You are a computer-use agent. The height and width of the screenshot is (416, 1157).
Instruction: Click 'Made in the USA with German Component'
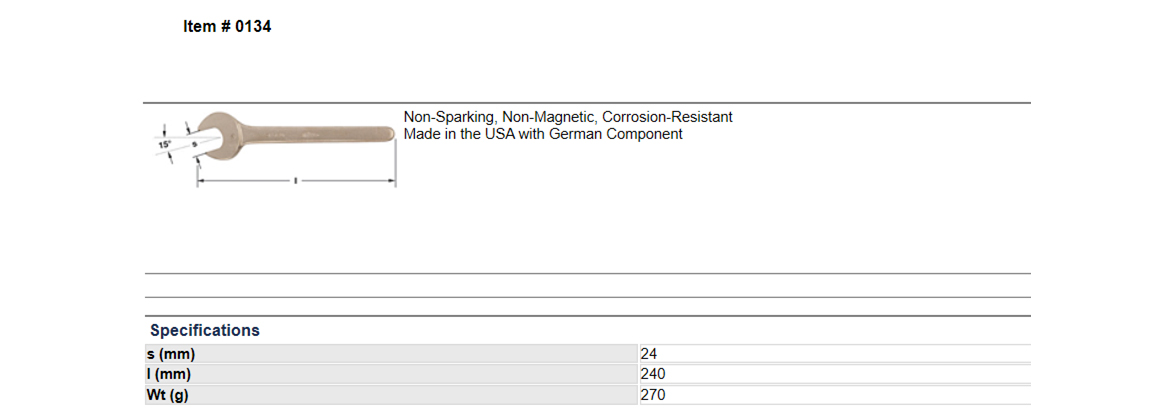[x=543, y=134]
